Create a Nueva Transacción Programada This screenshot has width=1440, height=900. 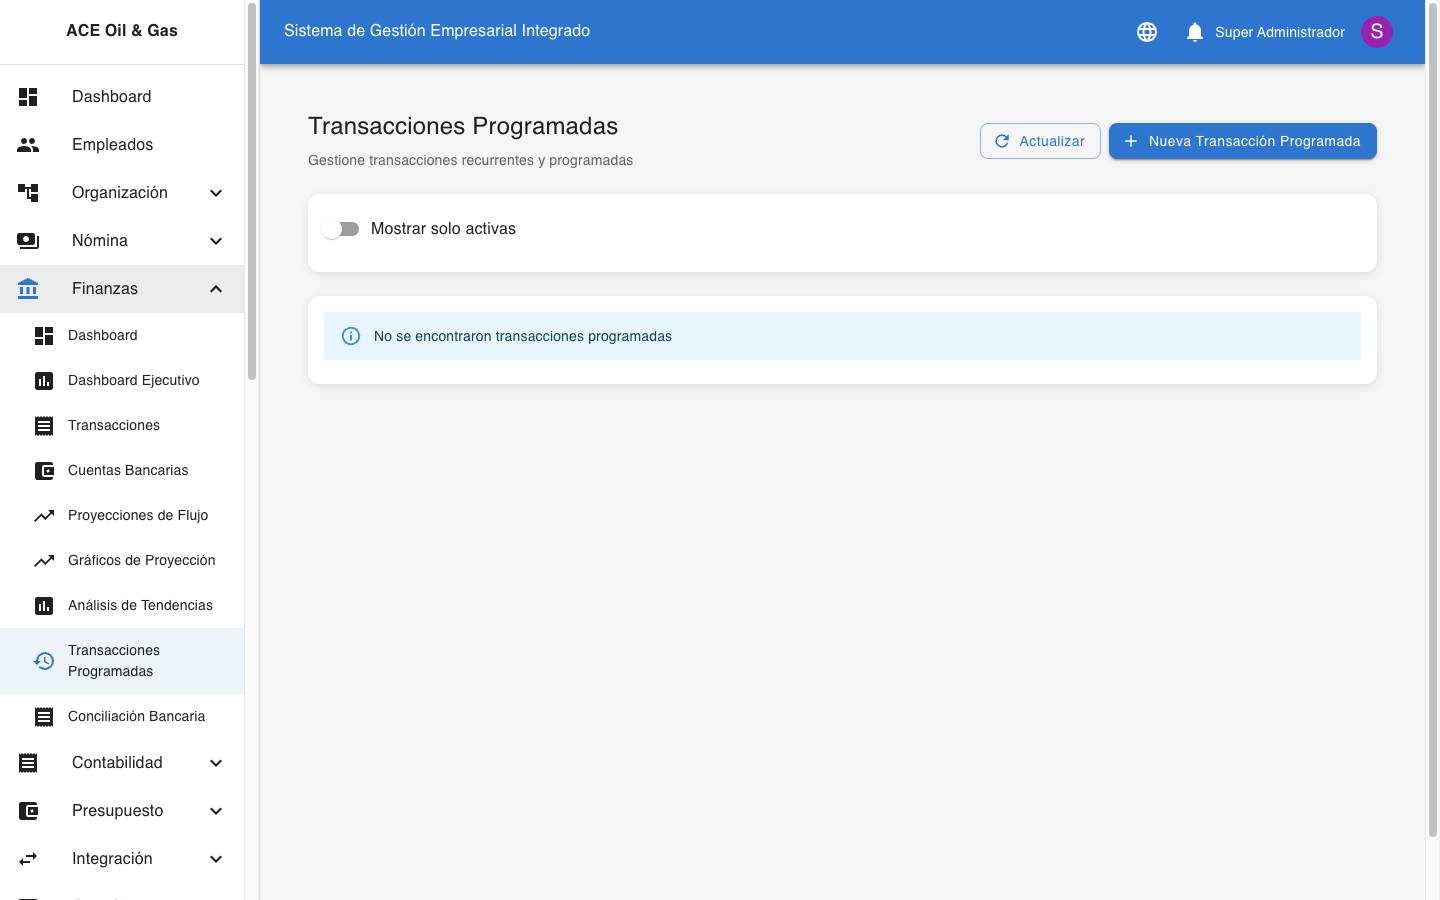point(1242,140)
